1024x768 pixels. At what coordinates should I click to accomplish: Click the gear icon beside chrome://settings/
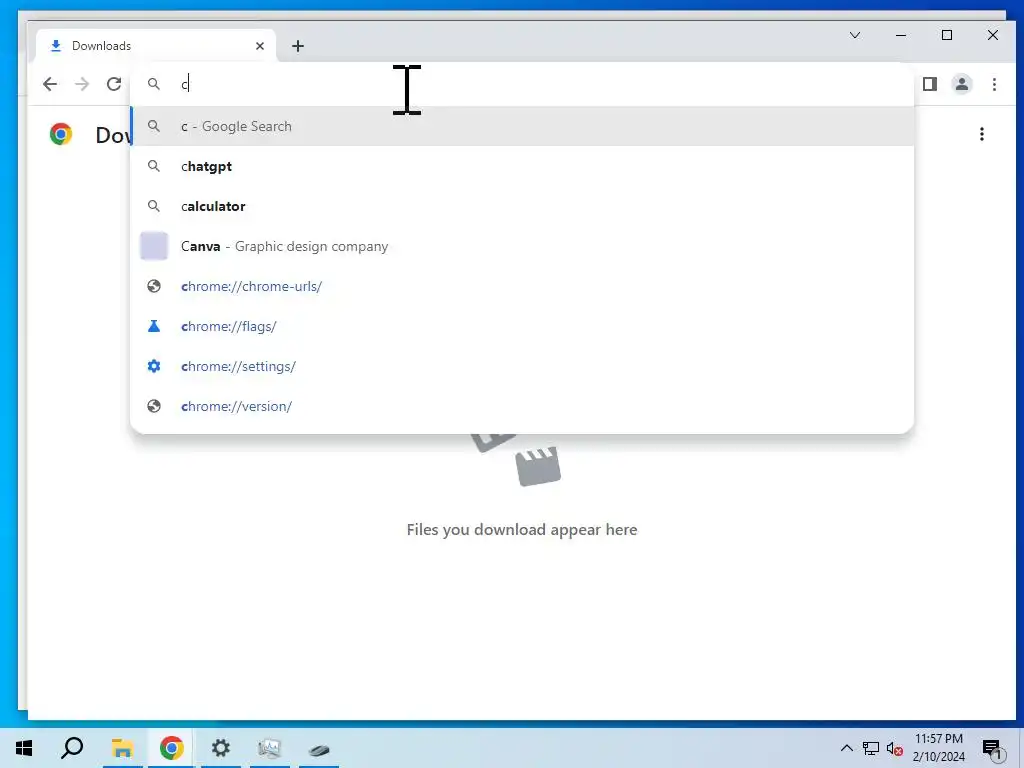[153, 366]
